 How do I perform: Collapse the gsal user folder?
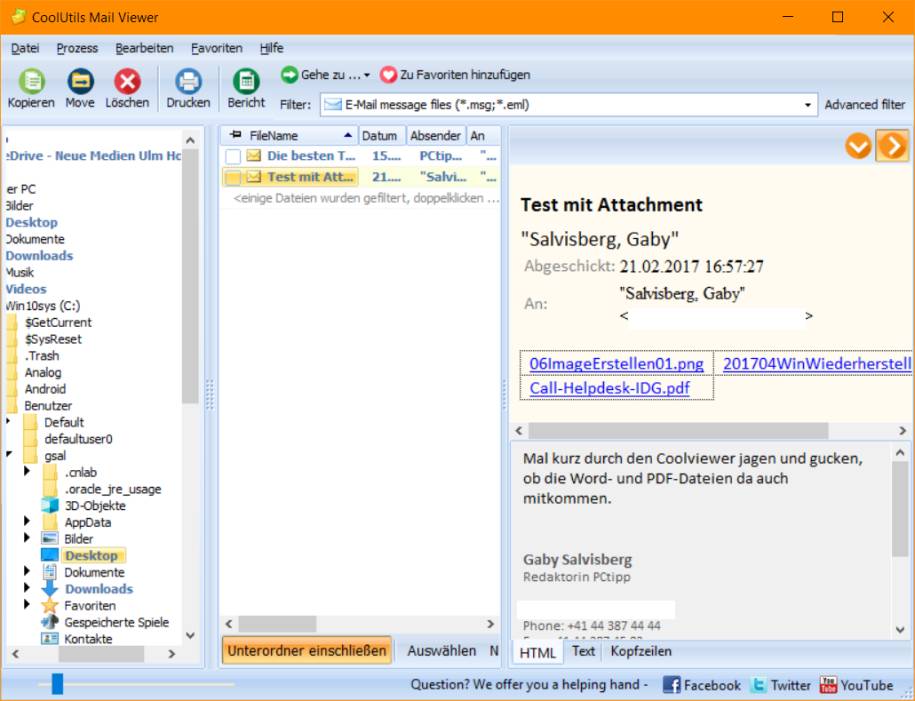click(x=9, y=455)
